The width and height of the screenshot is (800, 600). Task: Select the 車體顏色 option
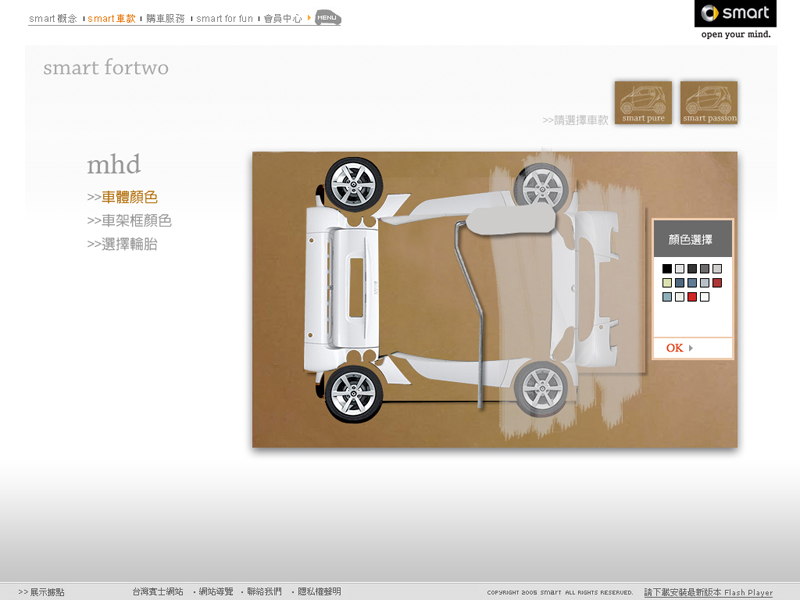pos(122,197)
